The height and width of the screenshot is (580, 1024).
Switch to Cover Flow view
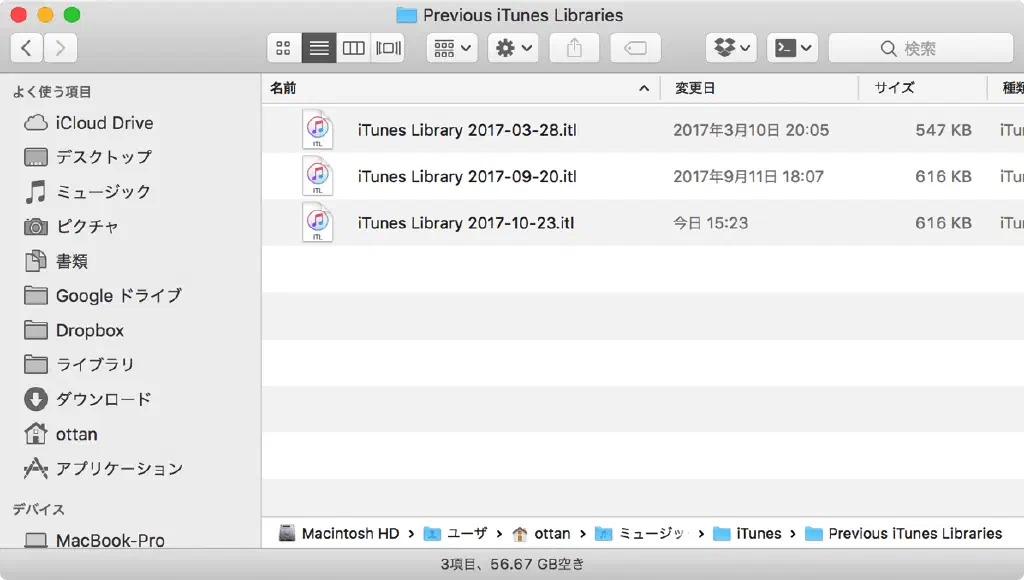pyautogui.click(x=388, y=48)
